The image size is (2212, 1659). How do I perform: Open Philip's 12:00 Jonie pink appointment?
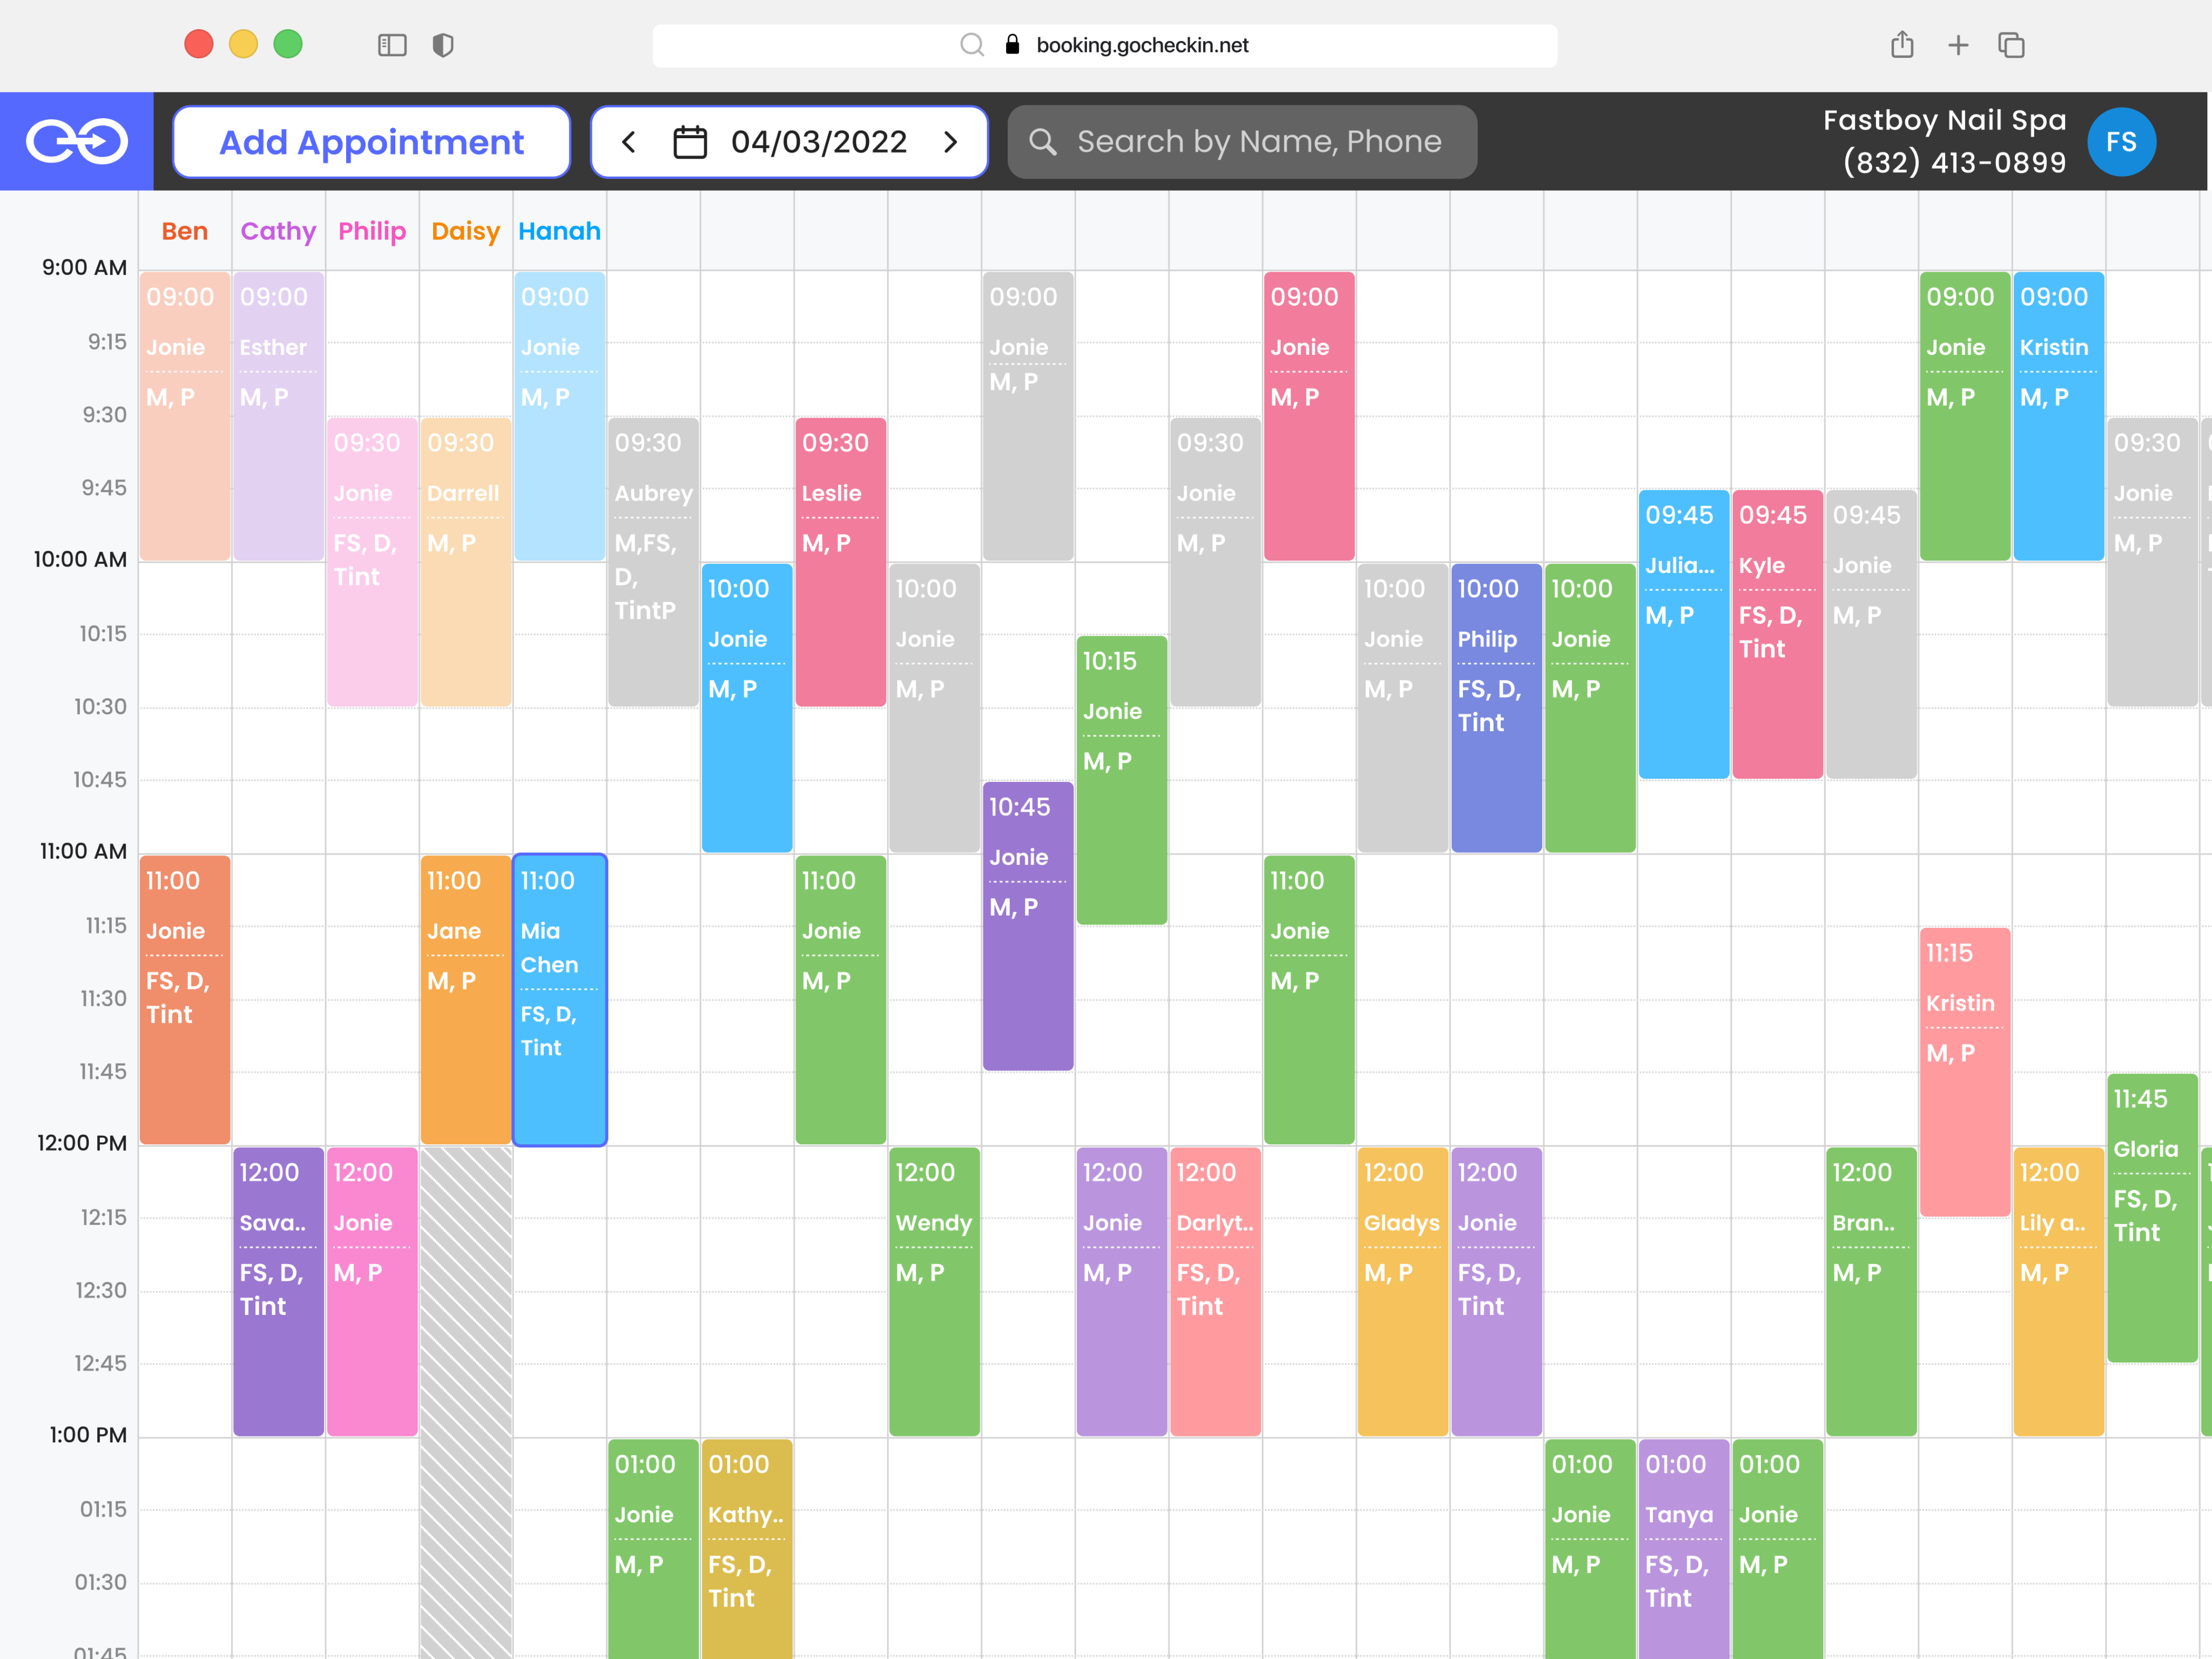click(372, 1292)
